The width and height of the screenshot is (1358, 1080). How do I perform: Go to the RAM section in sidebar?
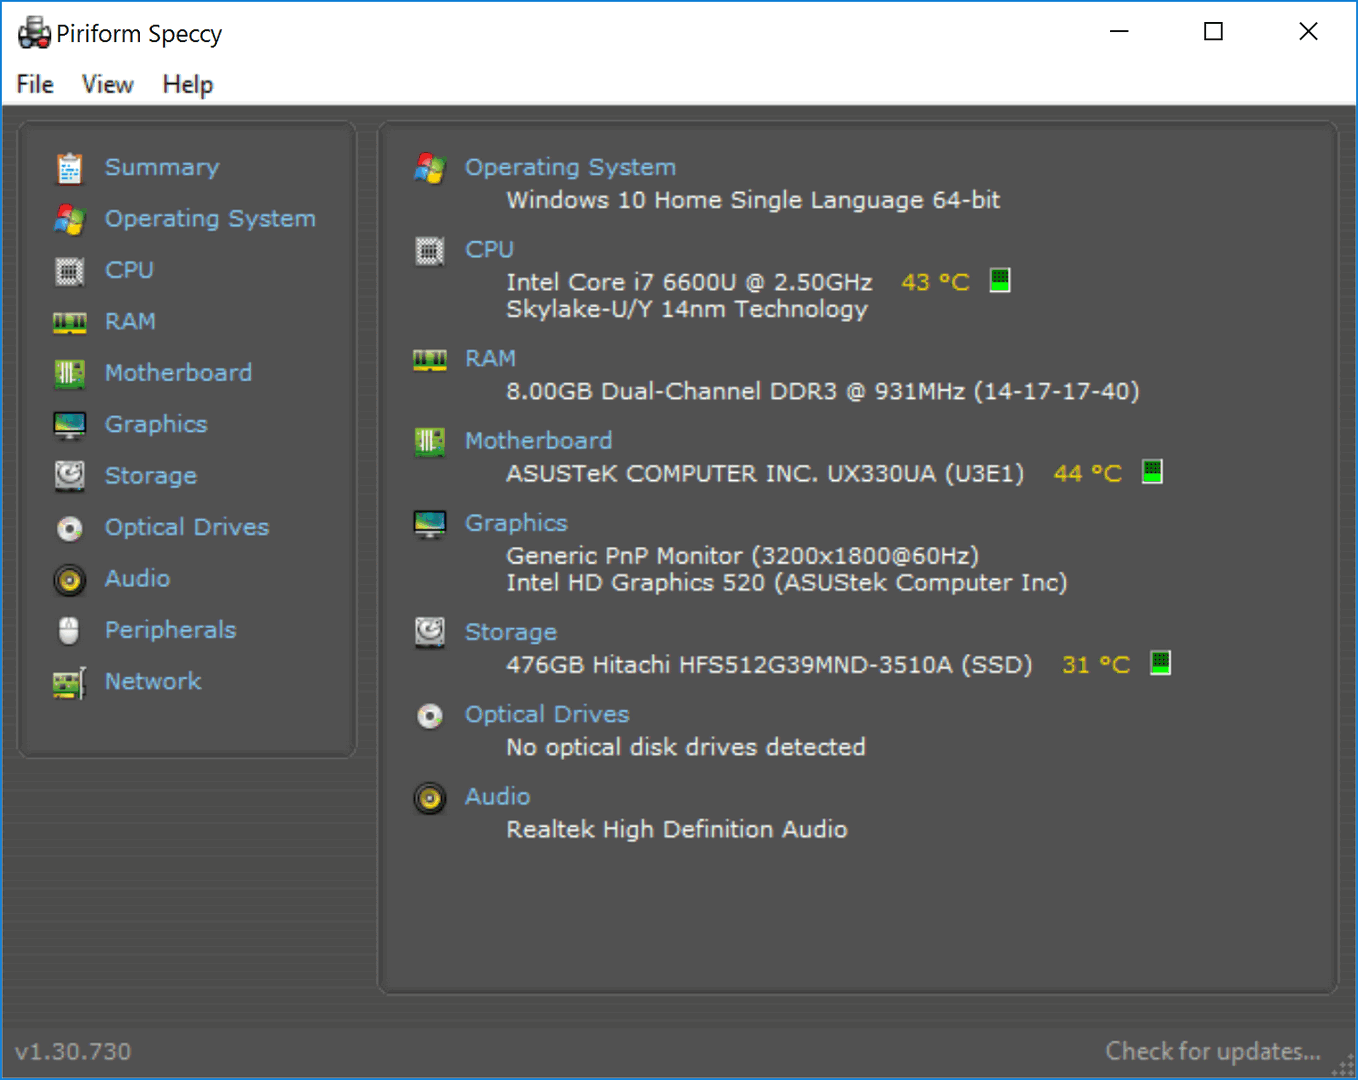[130, 321]
